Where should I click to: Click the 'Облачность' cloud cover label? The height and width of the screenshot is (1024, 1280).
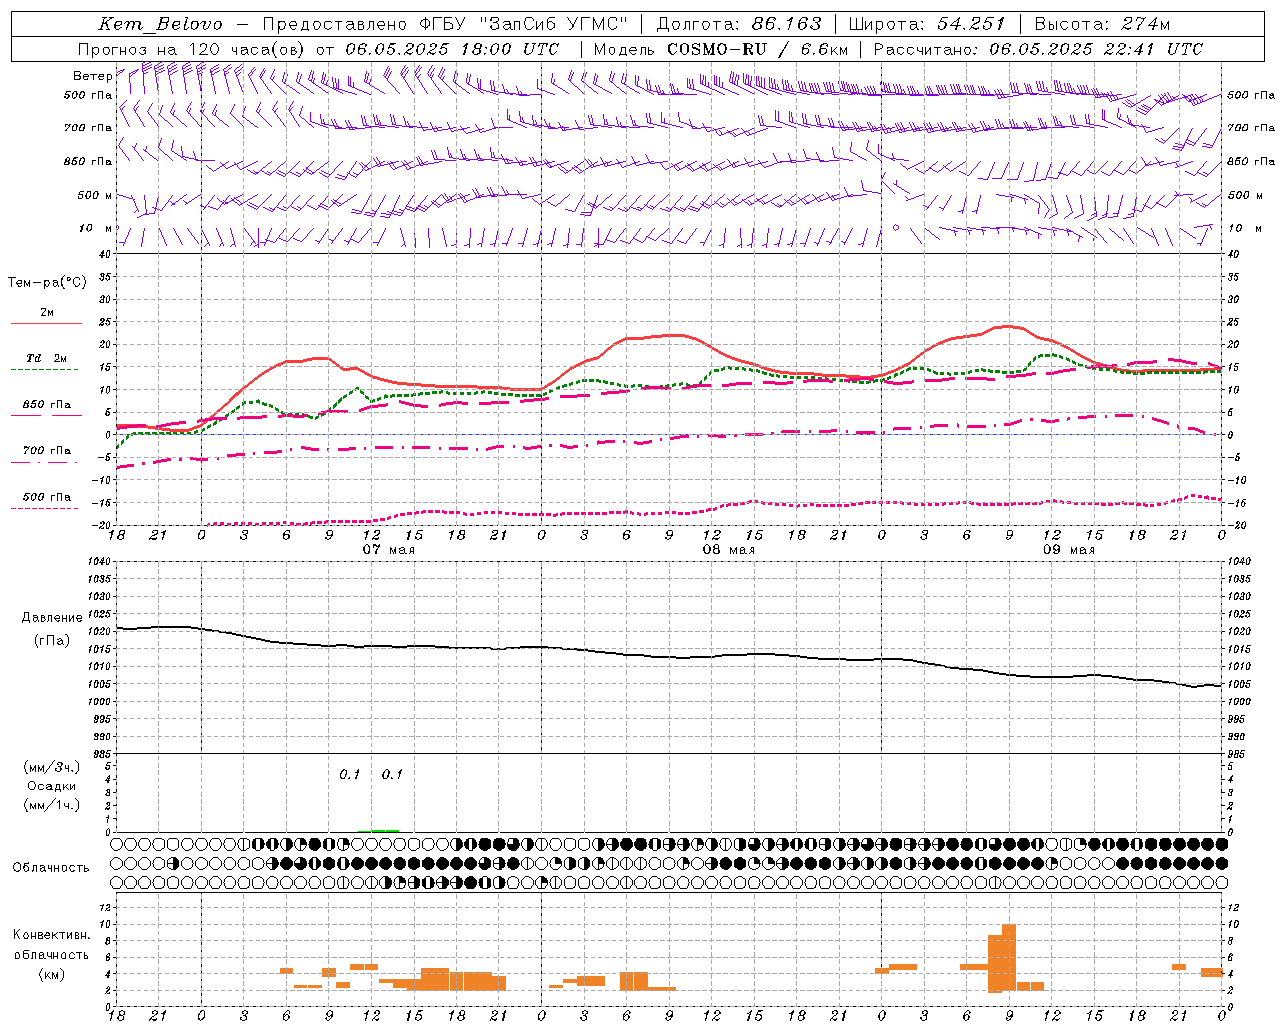pos(51,867)
